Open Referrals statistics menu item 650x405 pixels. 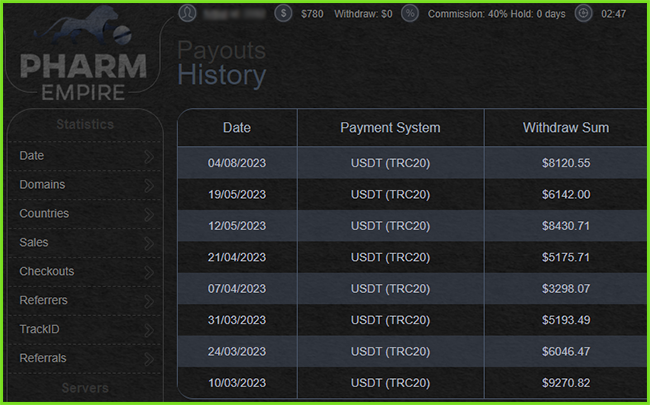(x=42, y=358)
